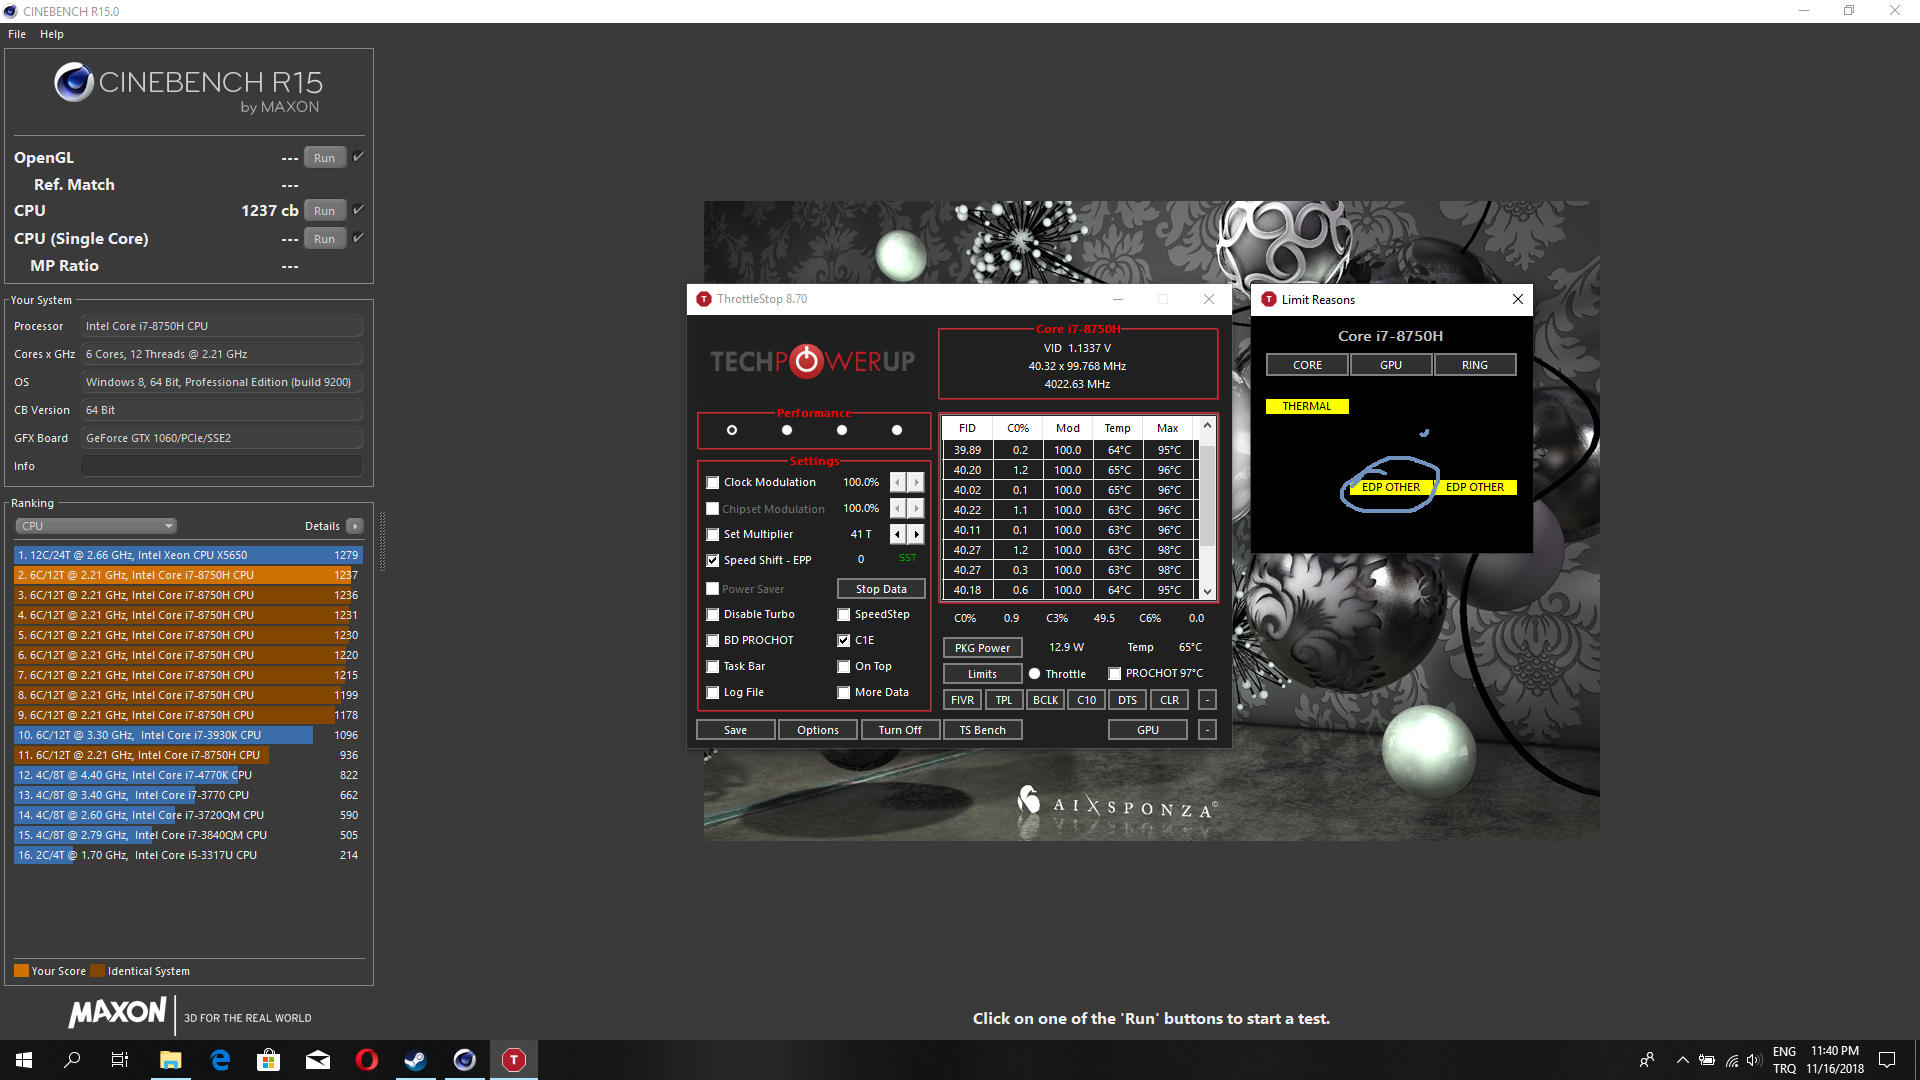Image resolution: width=1920 pixels, height=1080 pixels.
Task: Open Wi-Fi network tray icon
Action: point(1732,1060)
